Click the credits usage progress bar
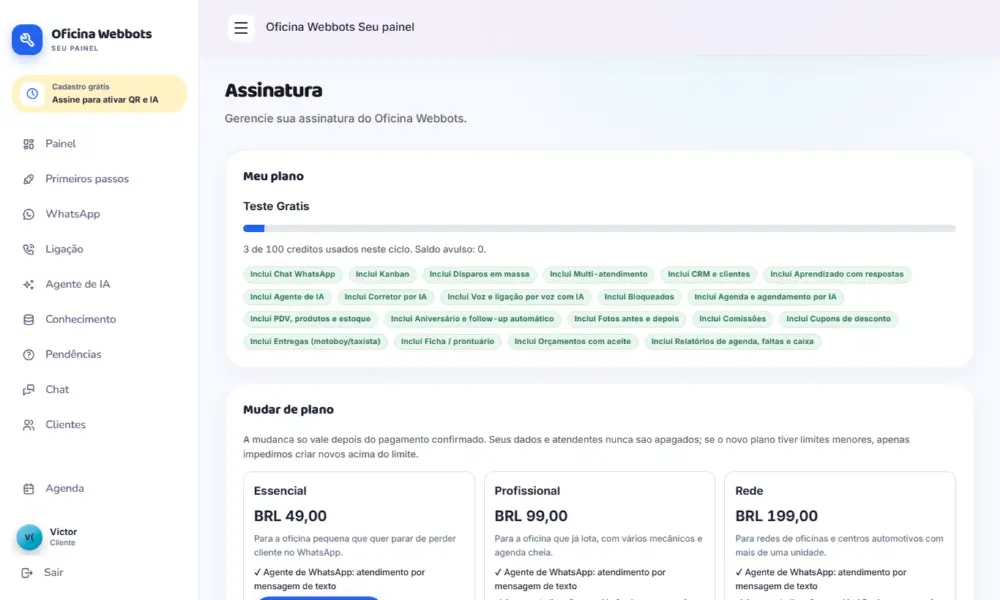Image resolution: width=1000 pixels, height=600 pixels. pos(599,228)
